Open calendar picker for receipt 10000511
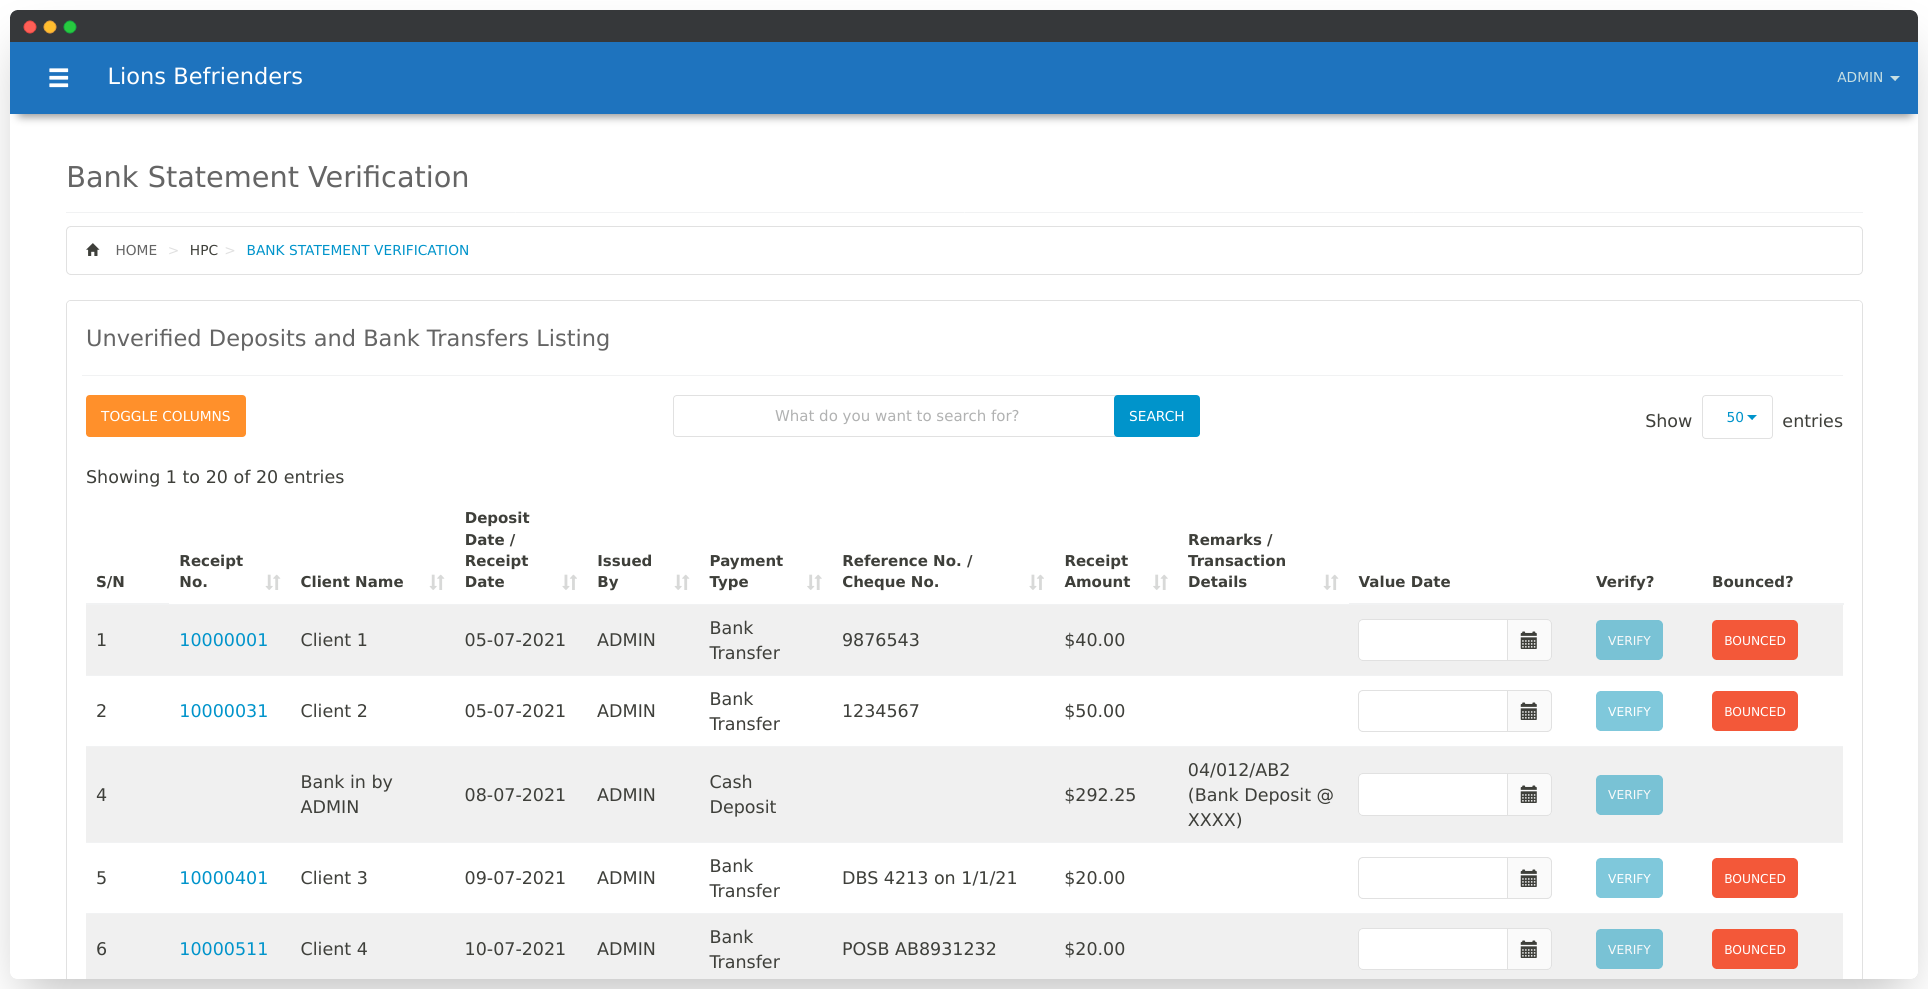Viewport: 1928px width, 989px height. pos(1528,949)
